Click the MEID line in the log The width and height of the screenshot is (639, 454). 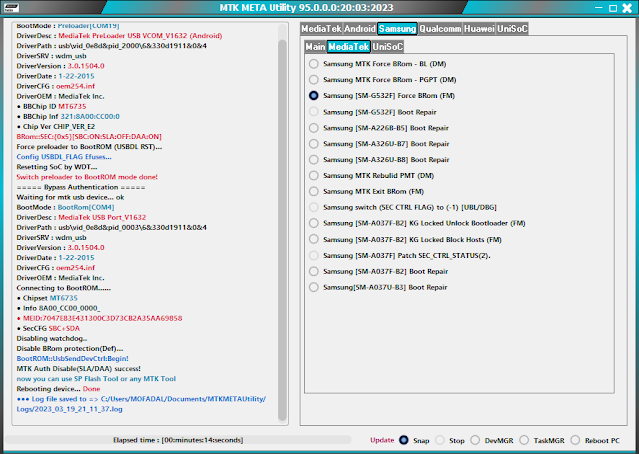point(99,318)
